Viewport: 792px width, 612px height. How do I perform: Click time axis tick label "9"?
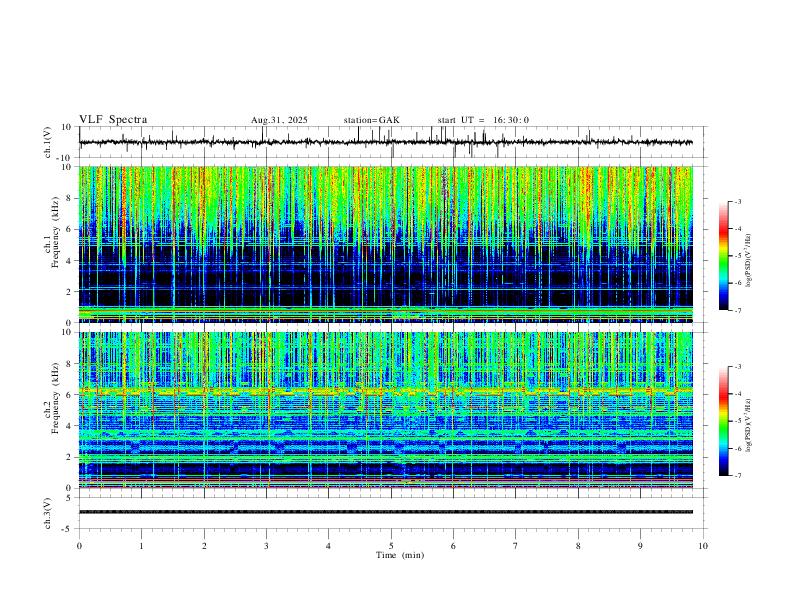click(640, 546)
